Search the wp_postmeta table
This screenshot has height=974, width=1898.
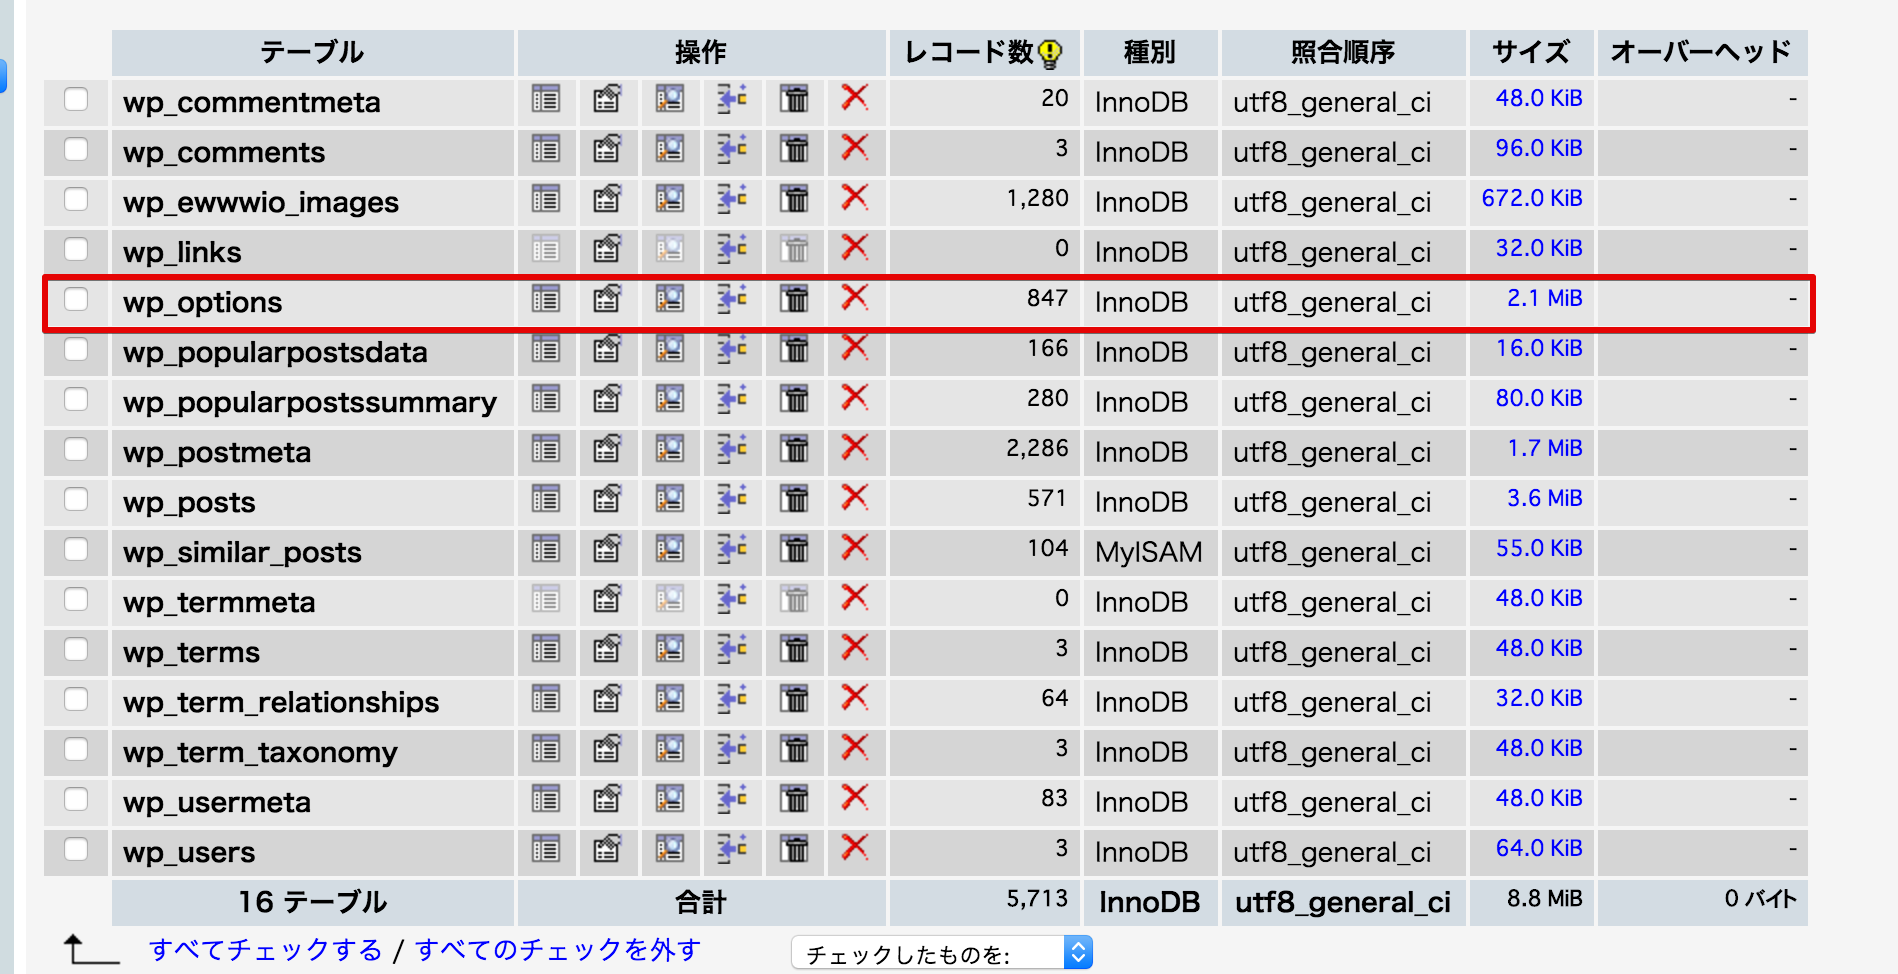670,449
